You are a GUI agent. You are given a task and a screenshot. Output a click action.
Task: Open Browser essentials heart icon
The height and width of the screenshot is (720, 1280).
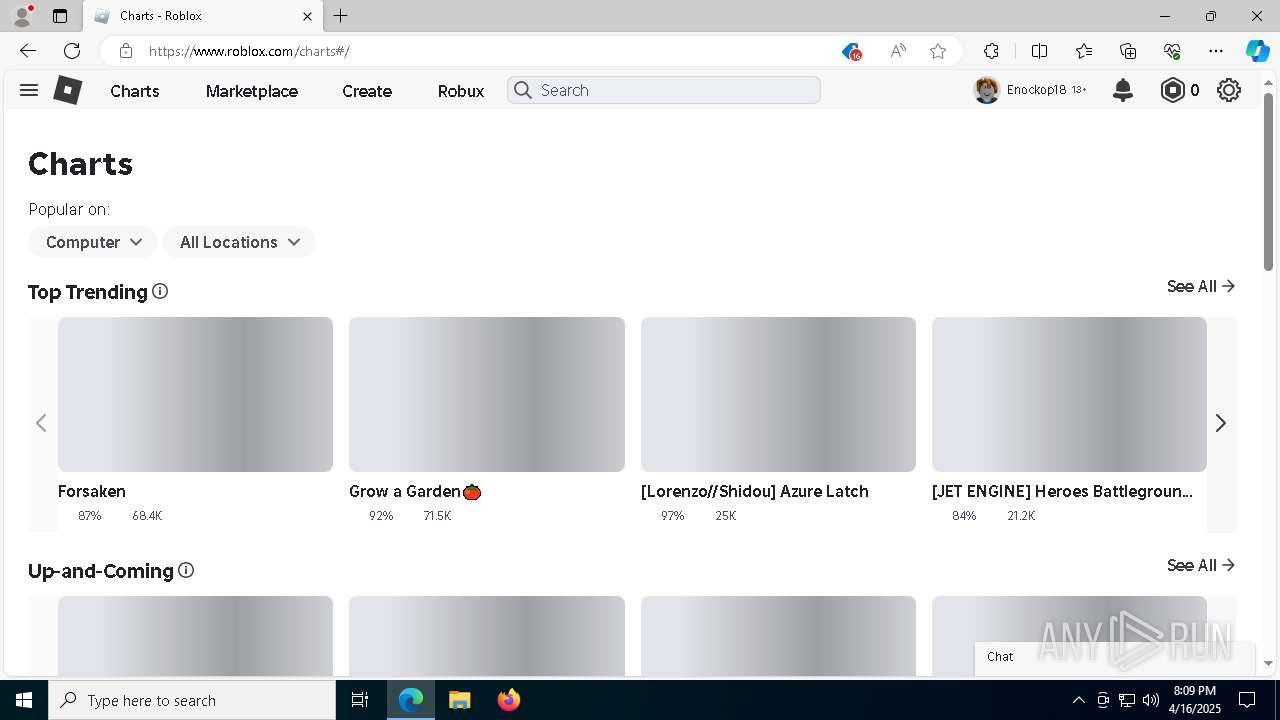pos(1172,51)
